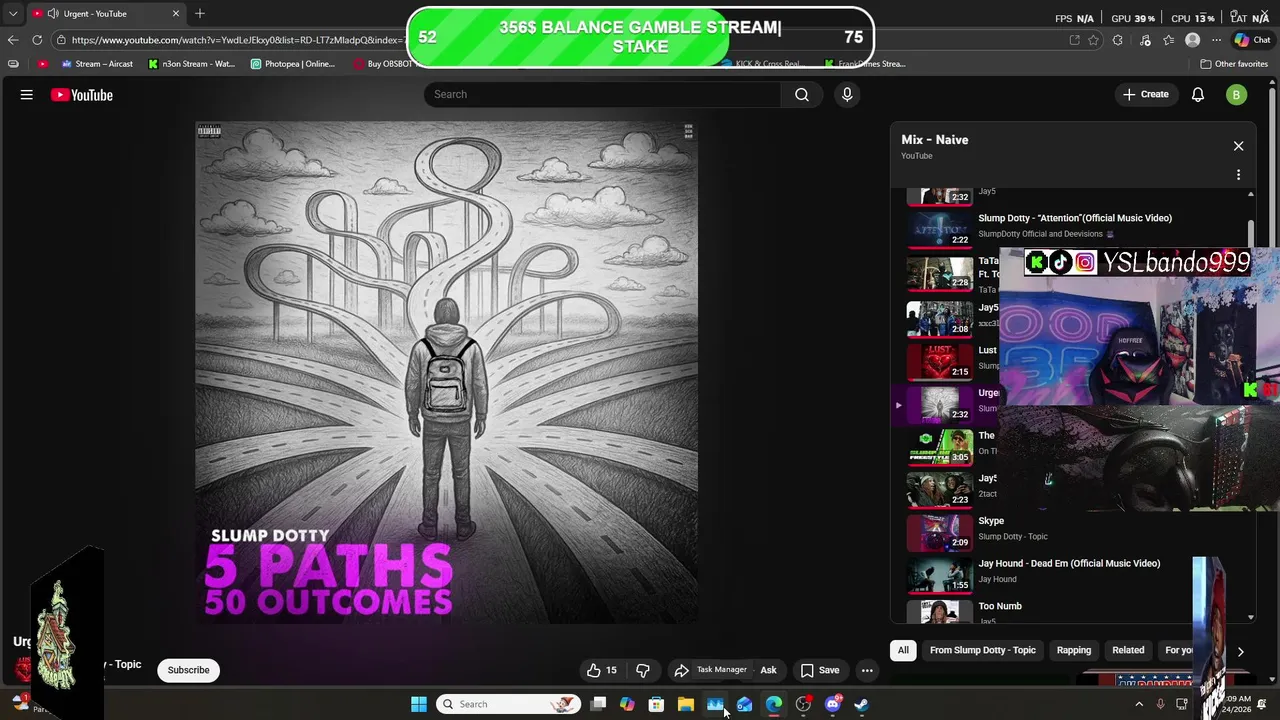Viewport: 1280px width, 720px height.
Task: Select the Related filter chip
Action: (x=1128, y=650)
